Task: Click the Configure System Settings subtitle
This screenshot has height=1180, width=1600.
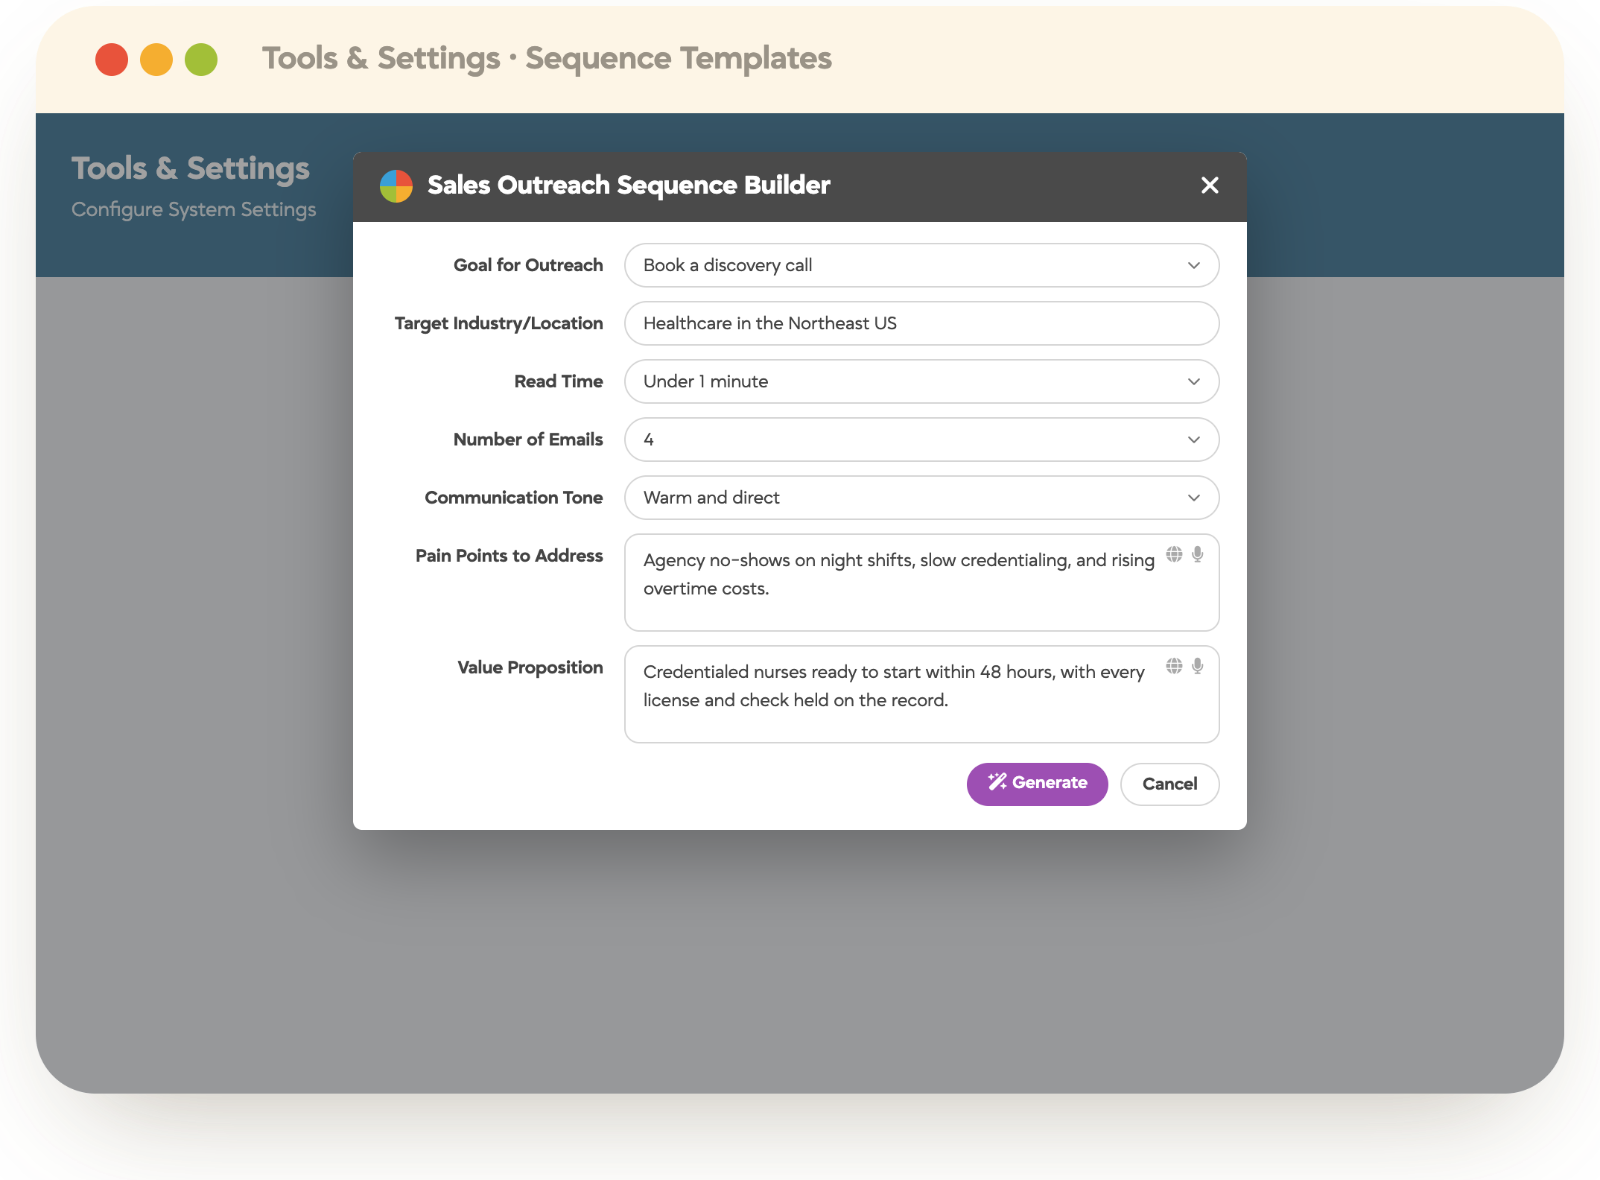Action: 194,209
